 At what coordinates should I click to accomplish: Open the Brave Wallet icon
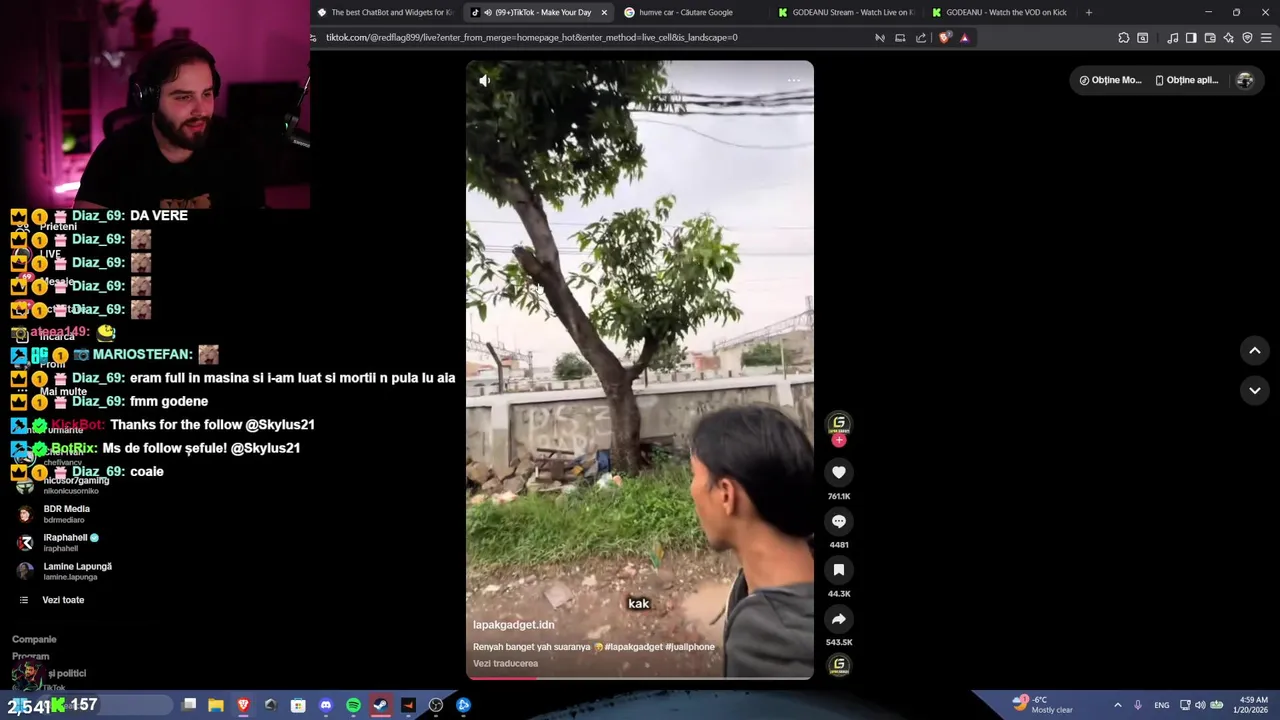[x=1210, y=38]
